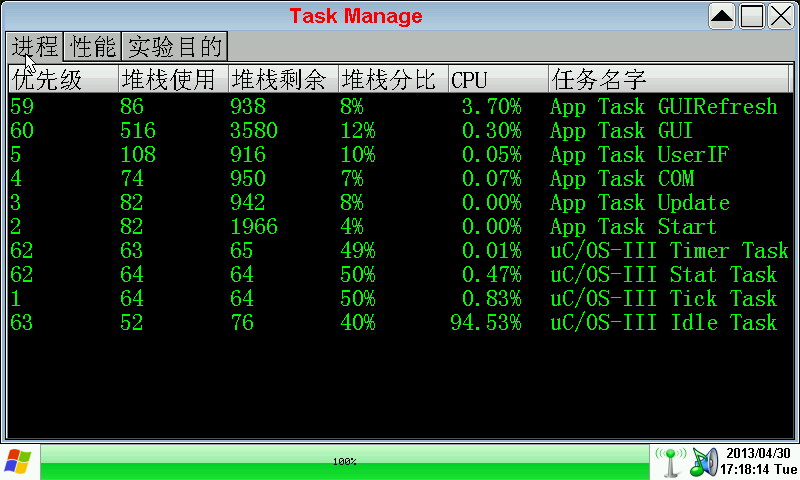Select the uC/OS-III Tick Task row
Screen dimensions: 800x480
[x=399, y=299]
